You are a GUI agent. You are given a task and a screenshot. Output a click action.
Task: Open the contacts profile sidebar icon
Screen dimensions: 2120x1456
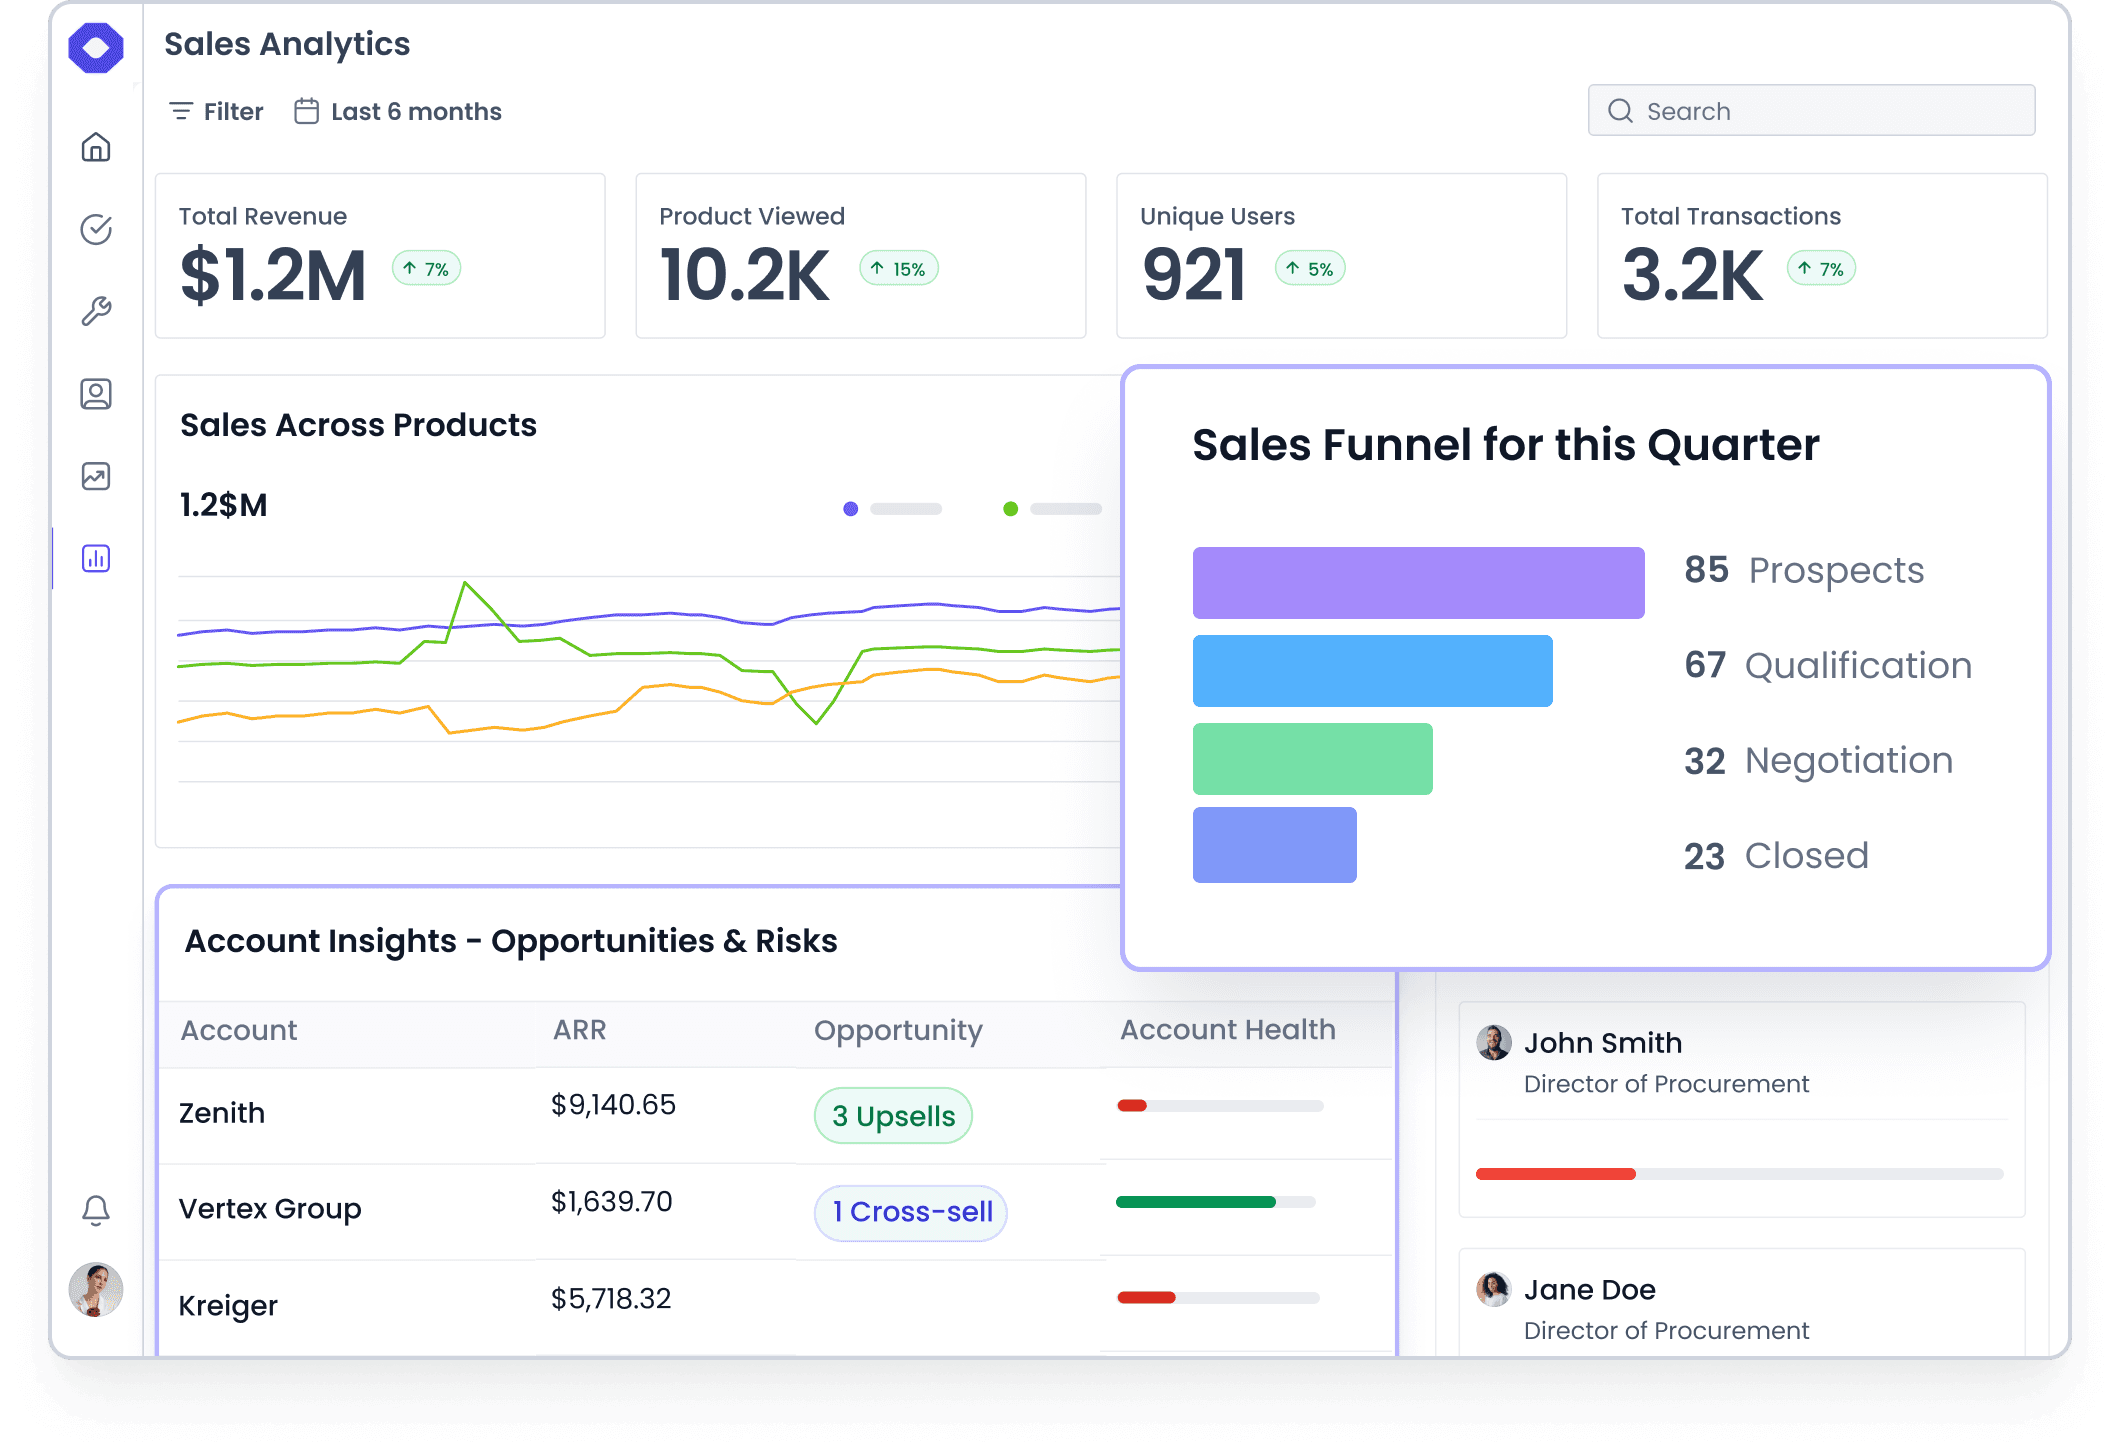click(x=96, y=393)
